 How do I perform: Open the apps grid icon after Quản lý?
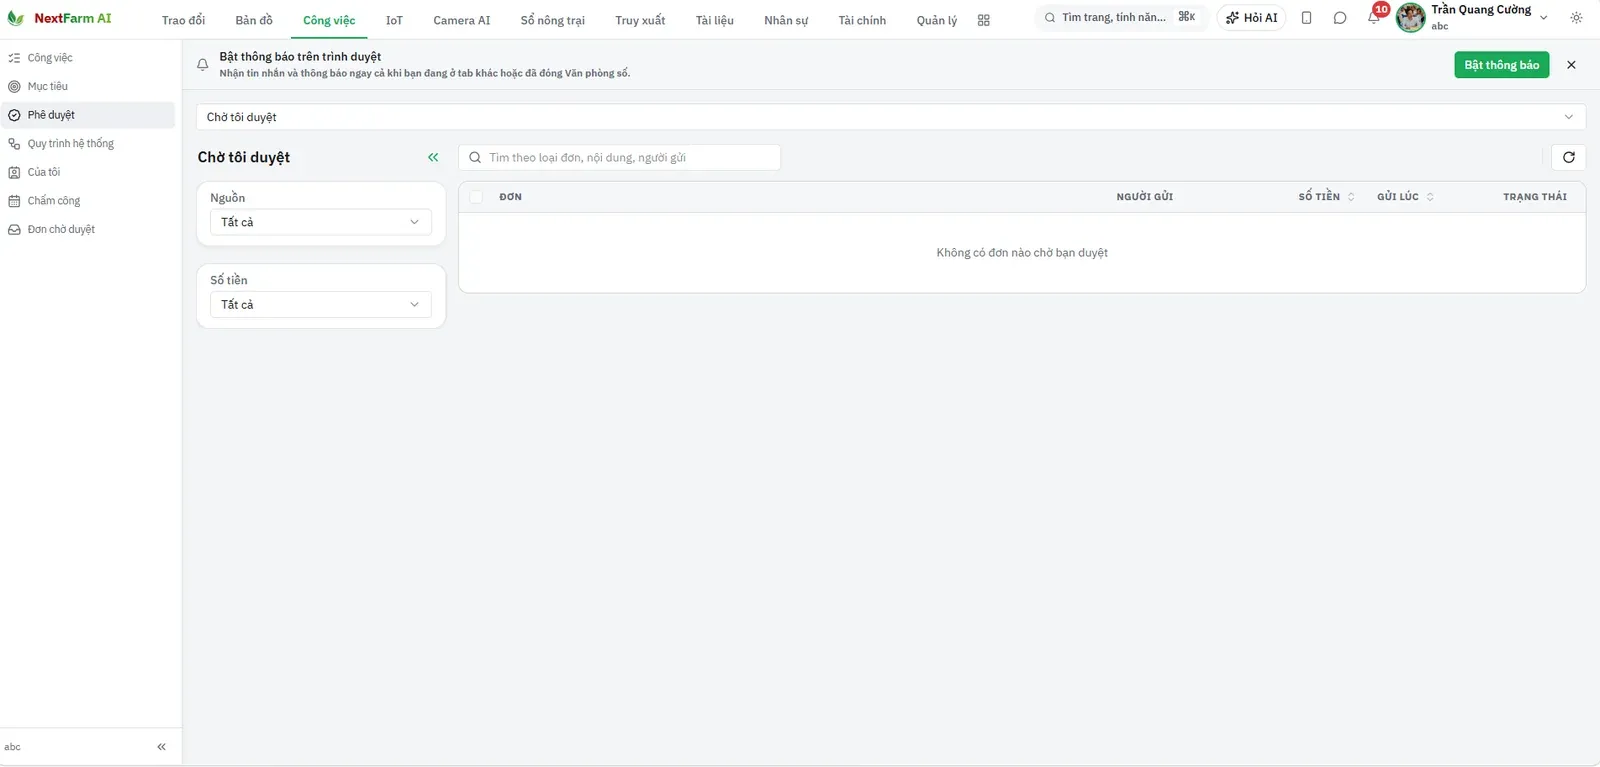(x=983, y=20)
